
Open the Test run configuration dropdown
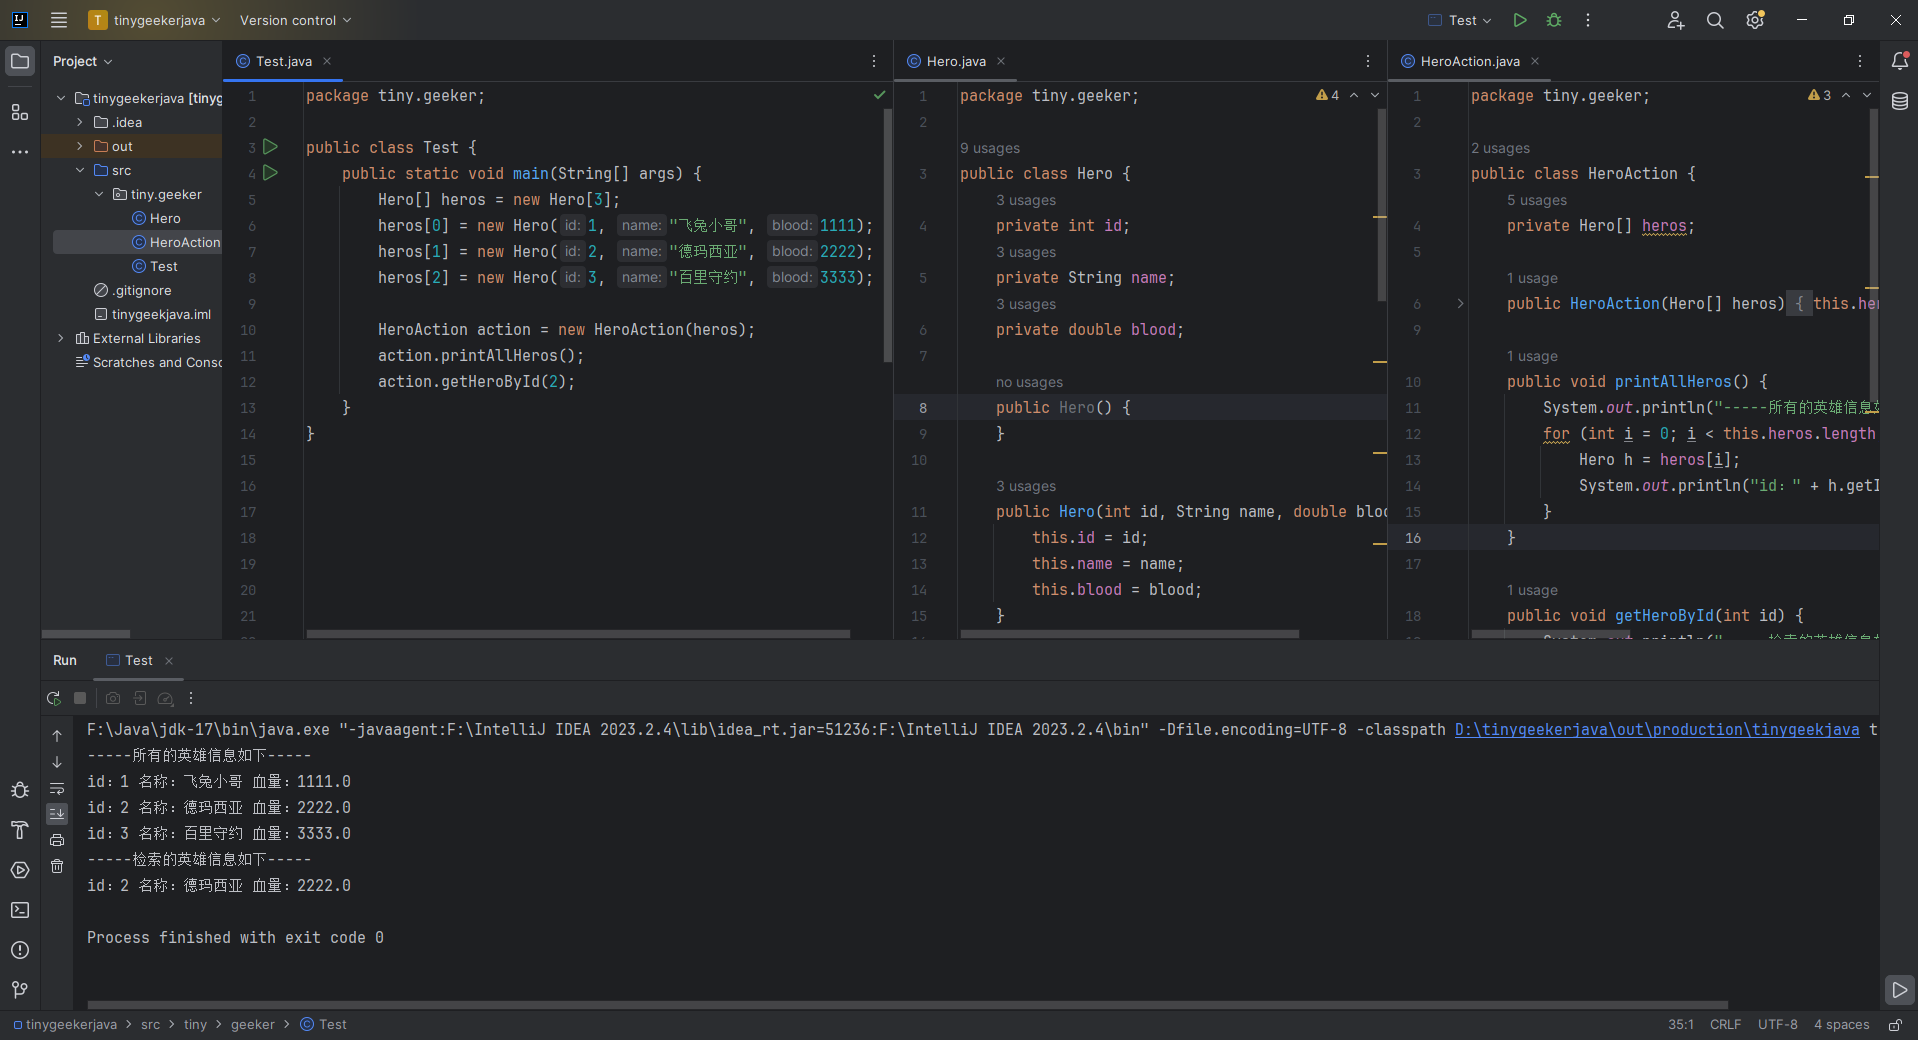point(1460,20)
